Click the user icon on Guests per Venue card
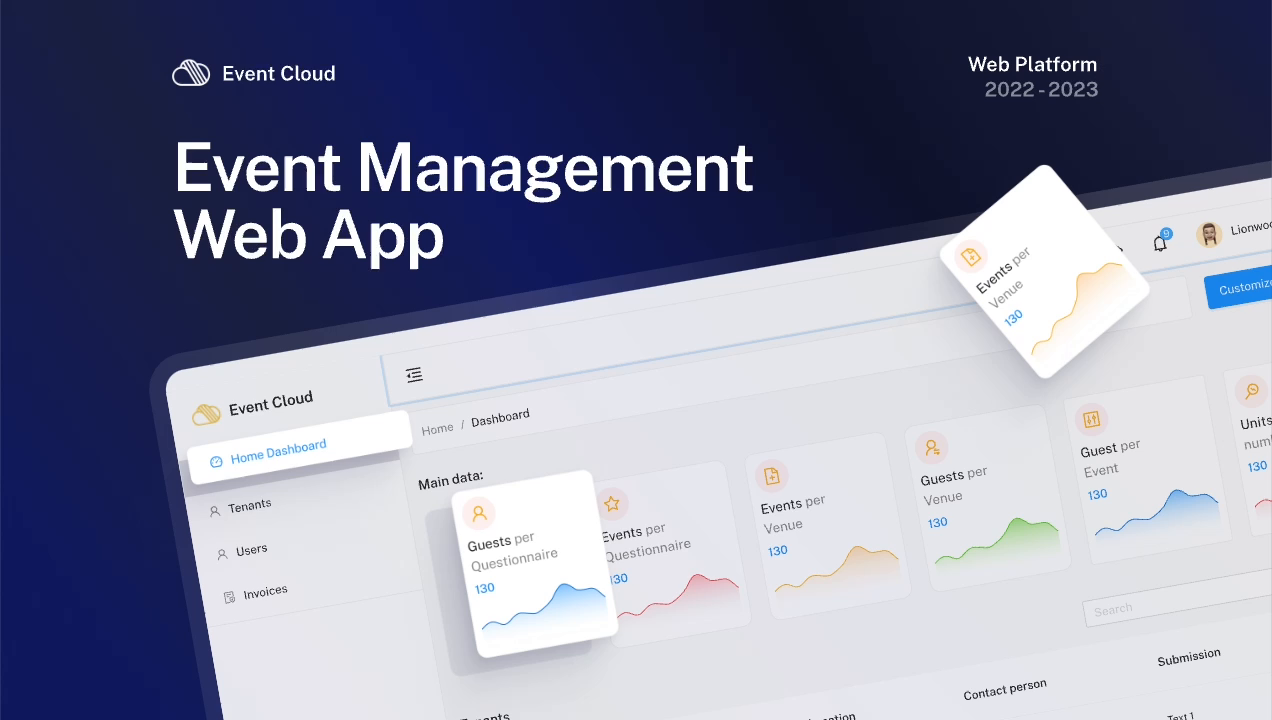 point(931,447)
